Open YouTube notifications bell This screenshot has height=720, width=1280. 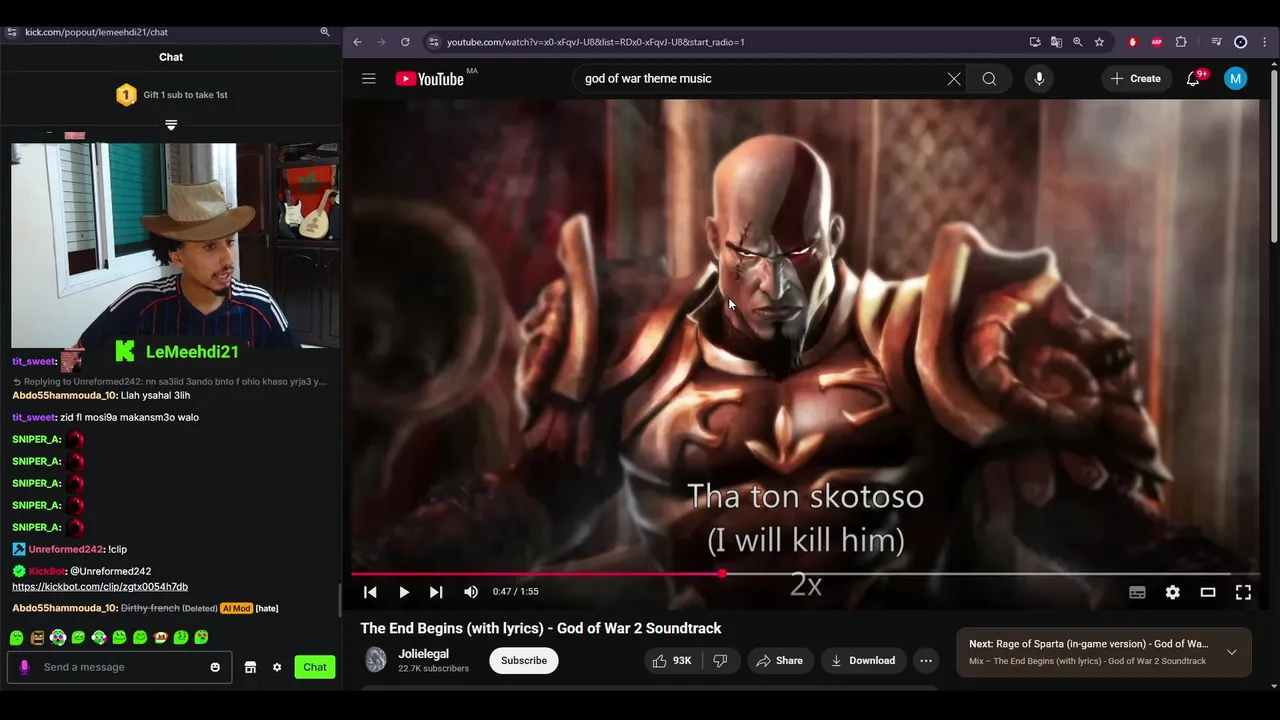pos(1193,79)
